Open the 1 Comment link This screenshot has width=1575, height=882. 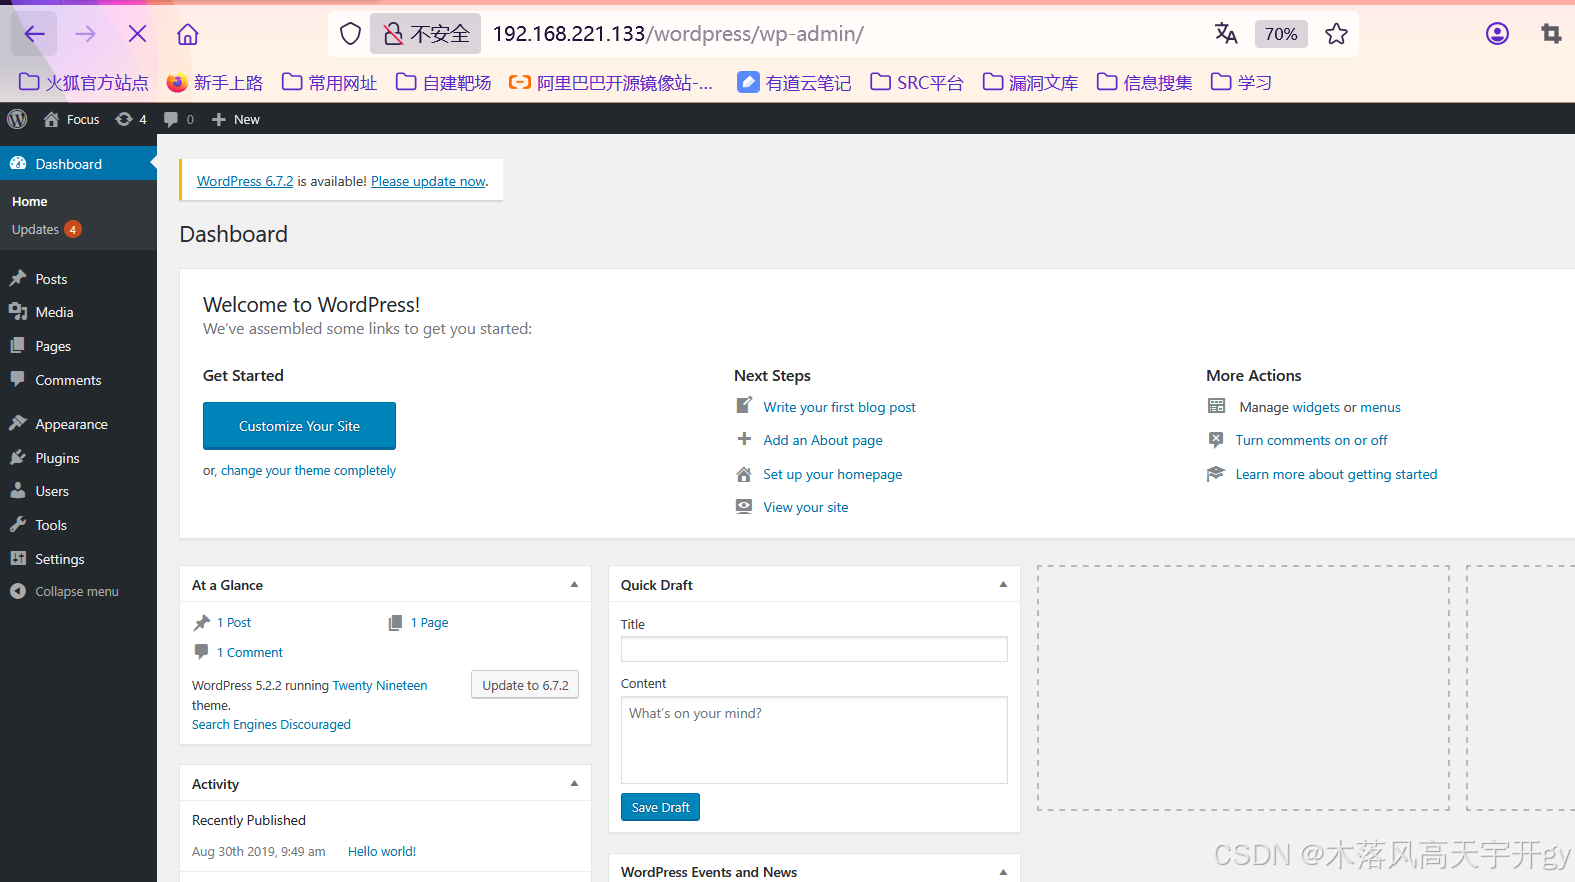point(249,652)
